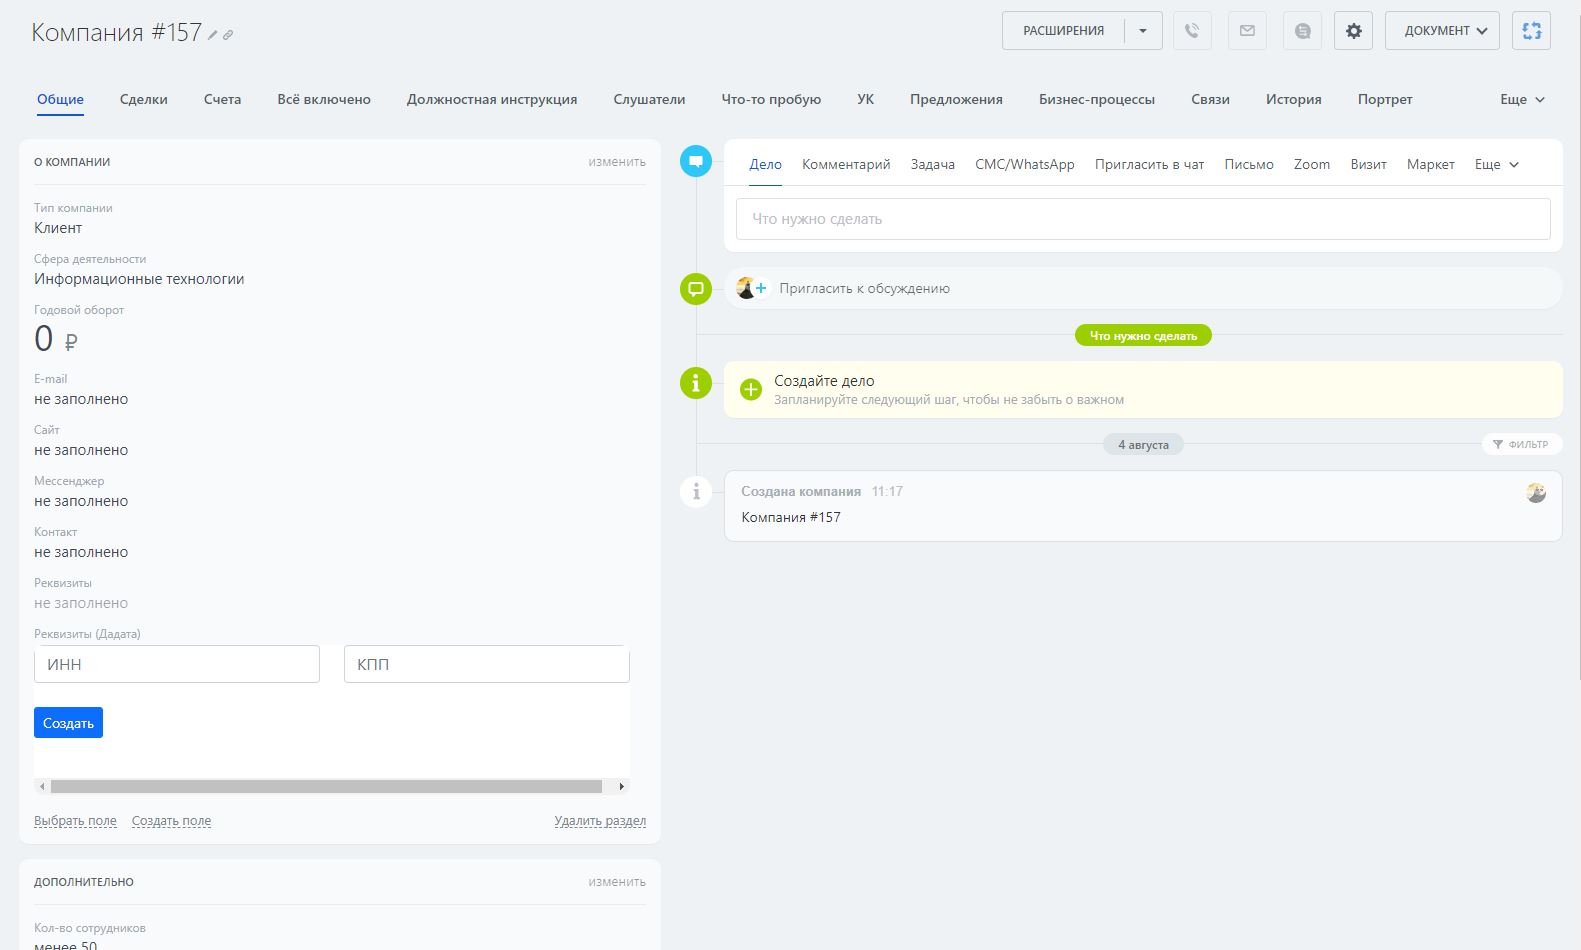Select the Комментарий tab in the timeline
This screenshot has width=1581, height=950.
tap(846, 164)
